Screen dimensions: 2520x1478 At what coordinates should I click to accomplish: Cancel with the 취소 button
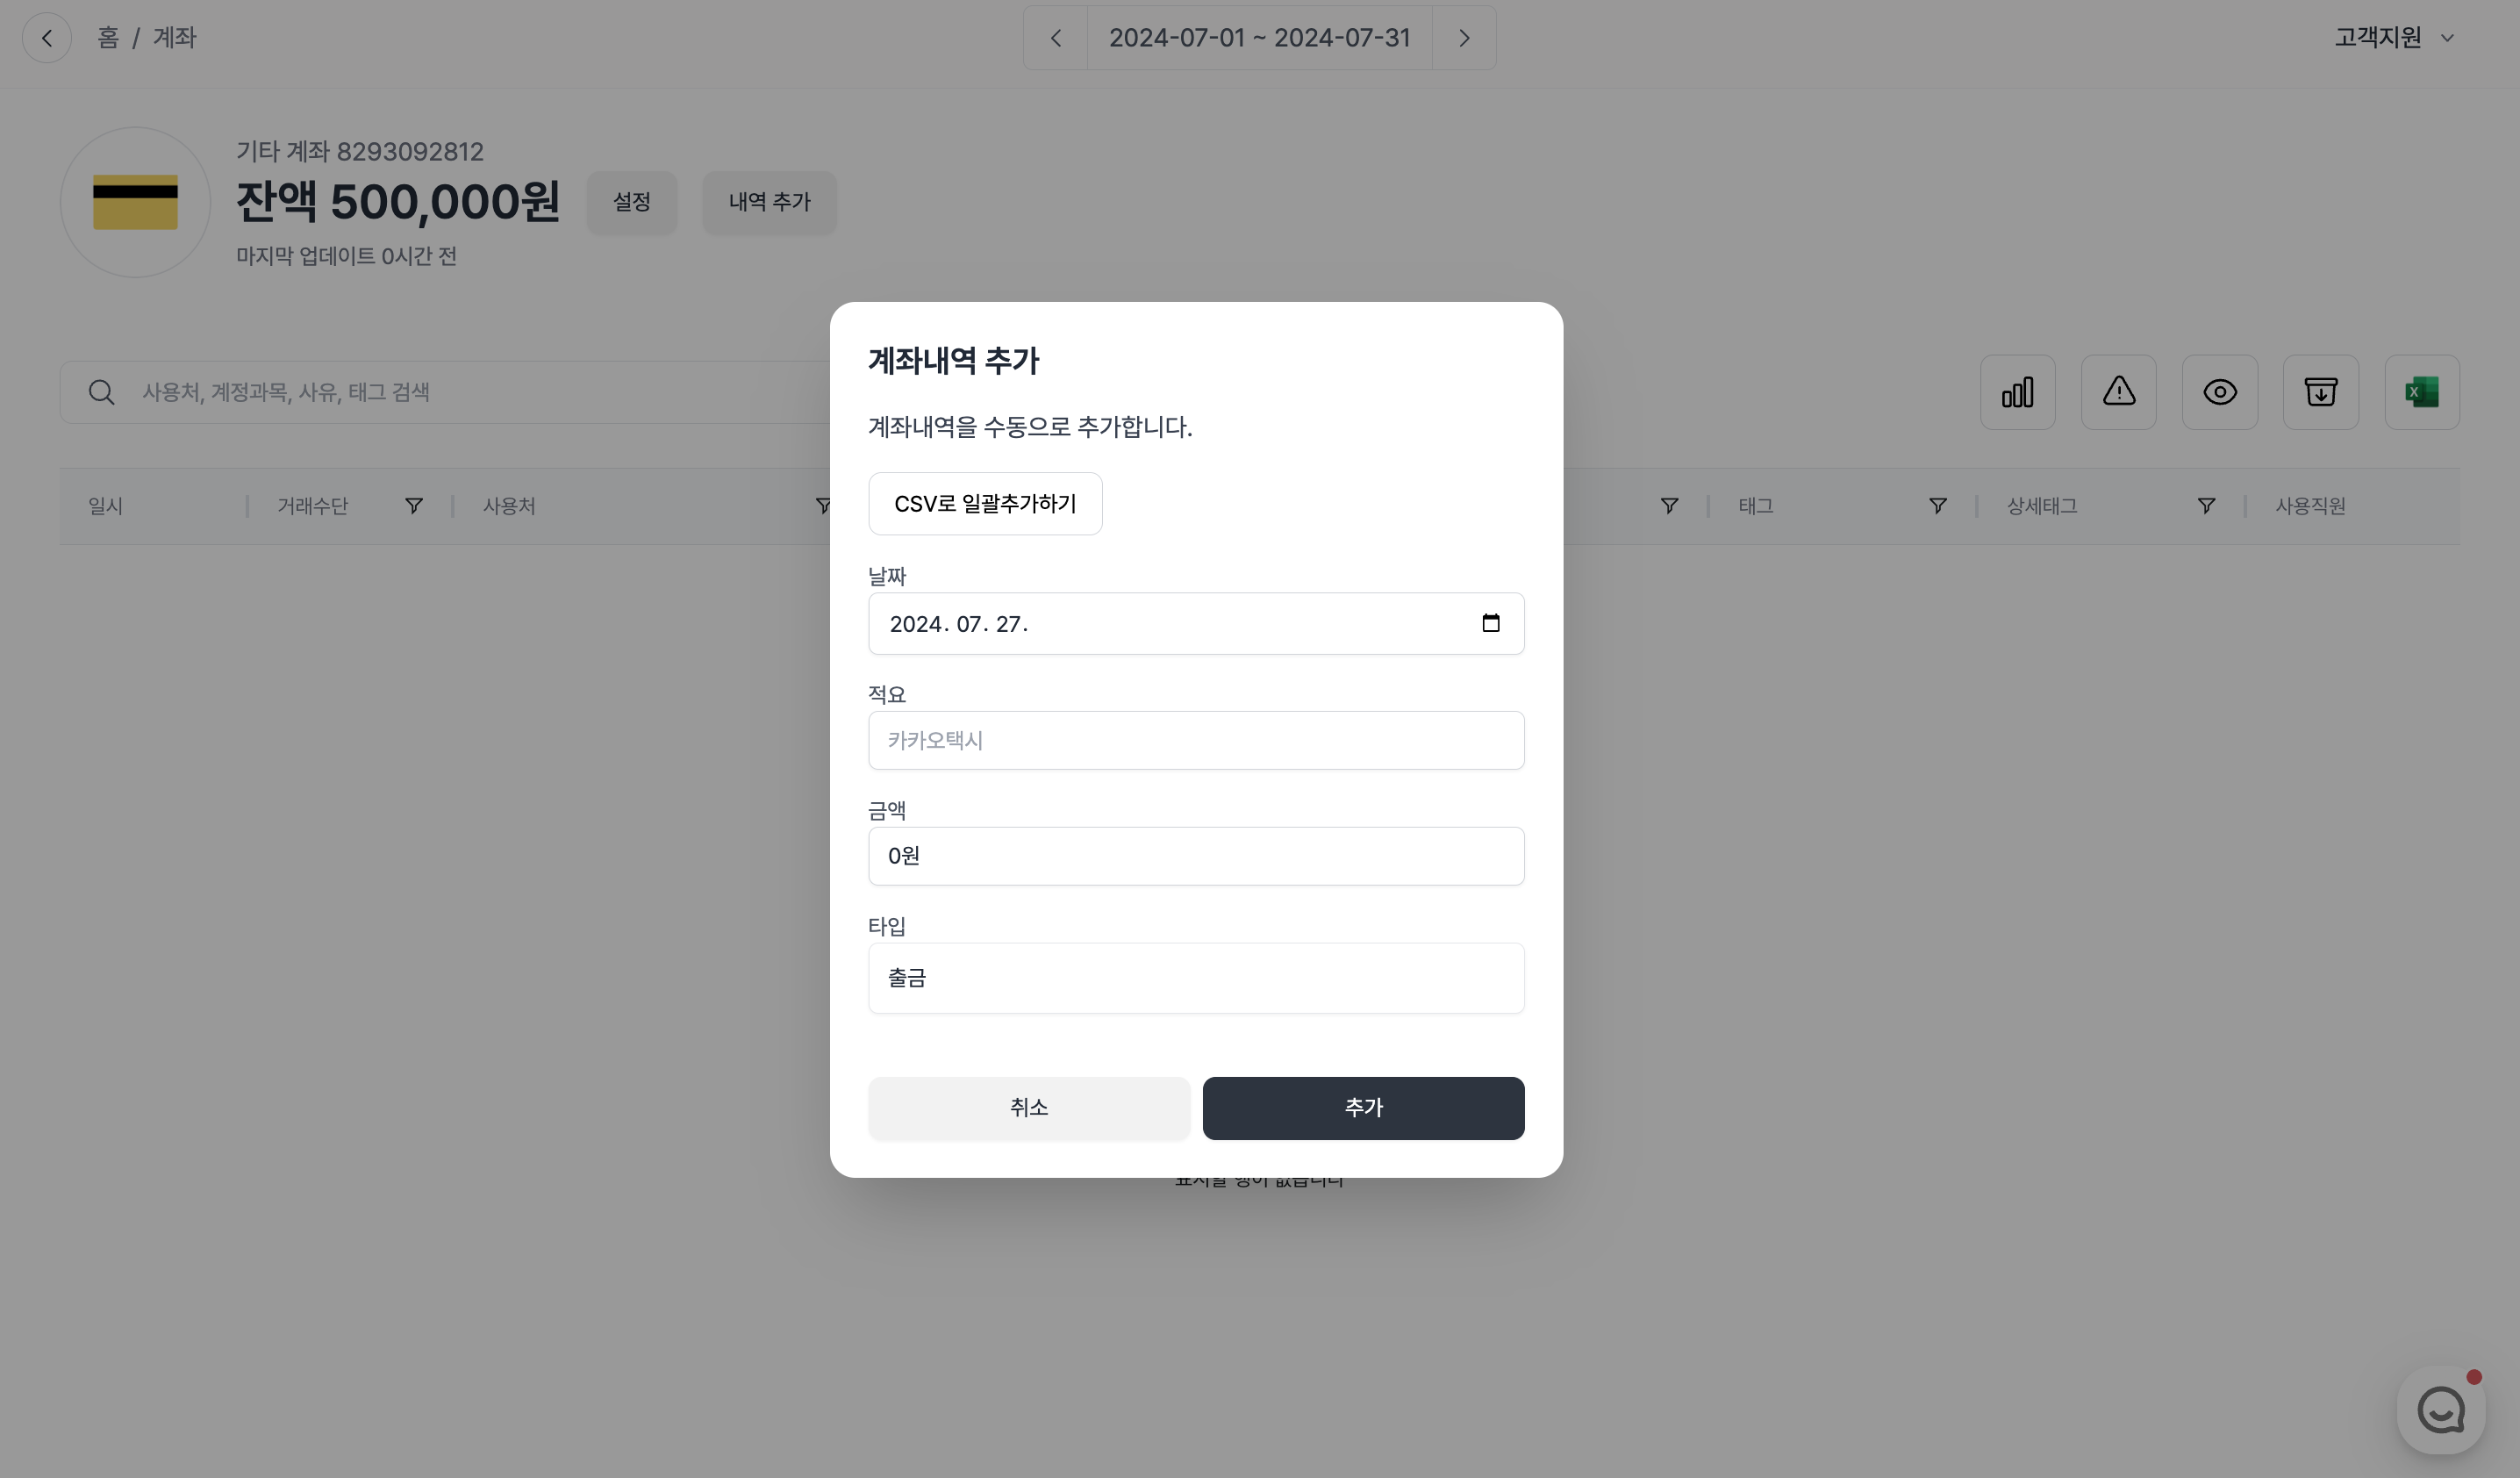click(x=1028, y=1108)
